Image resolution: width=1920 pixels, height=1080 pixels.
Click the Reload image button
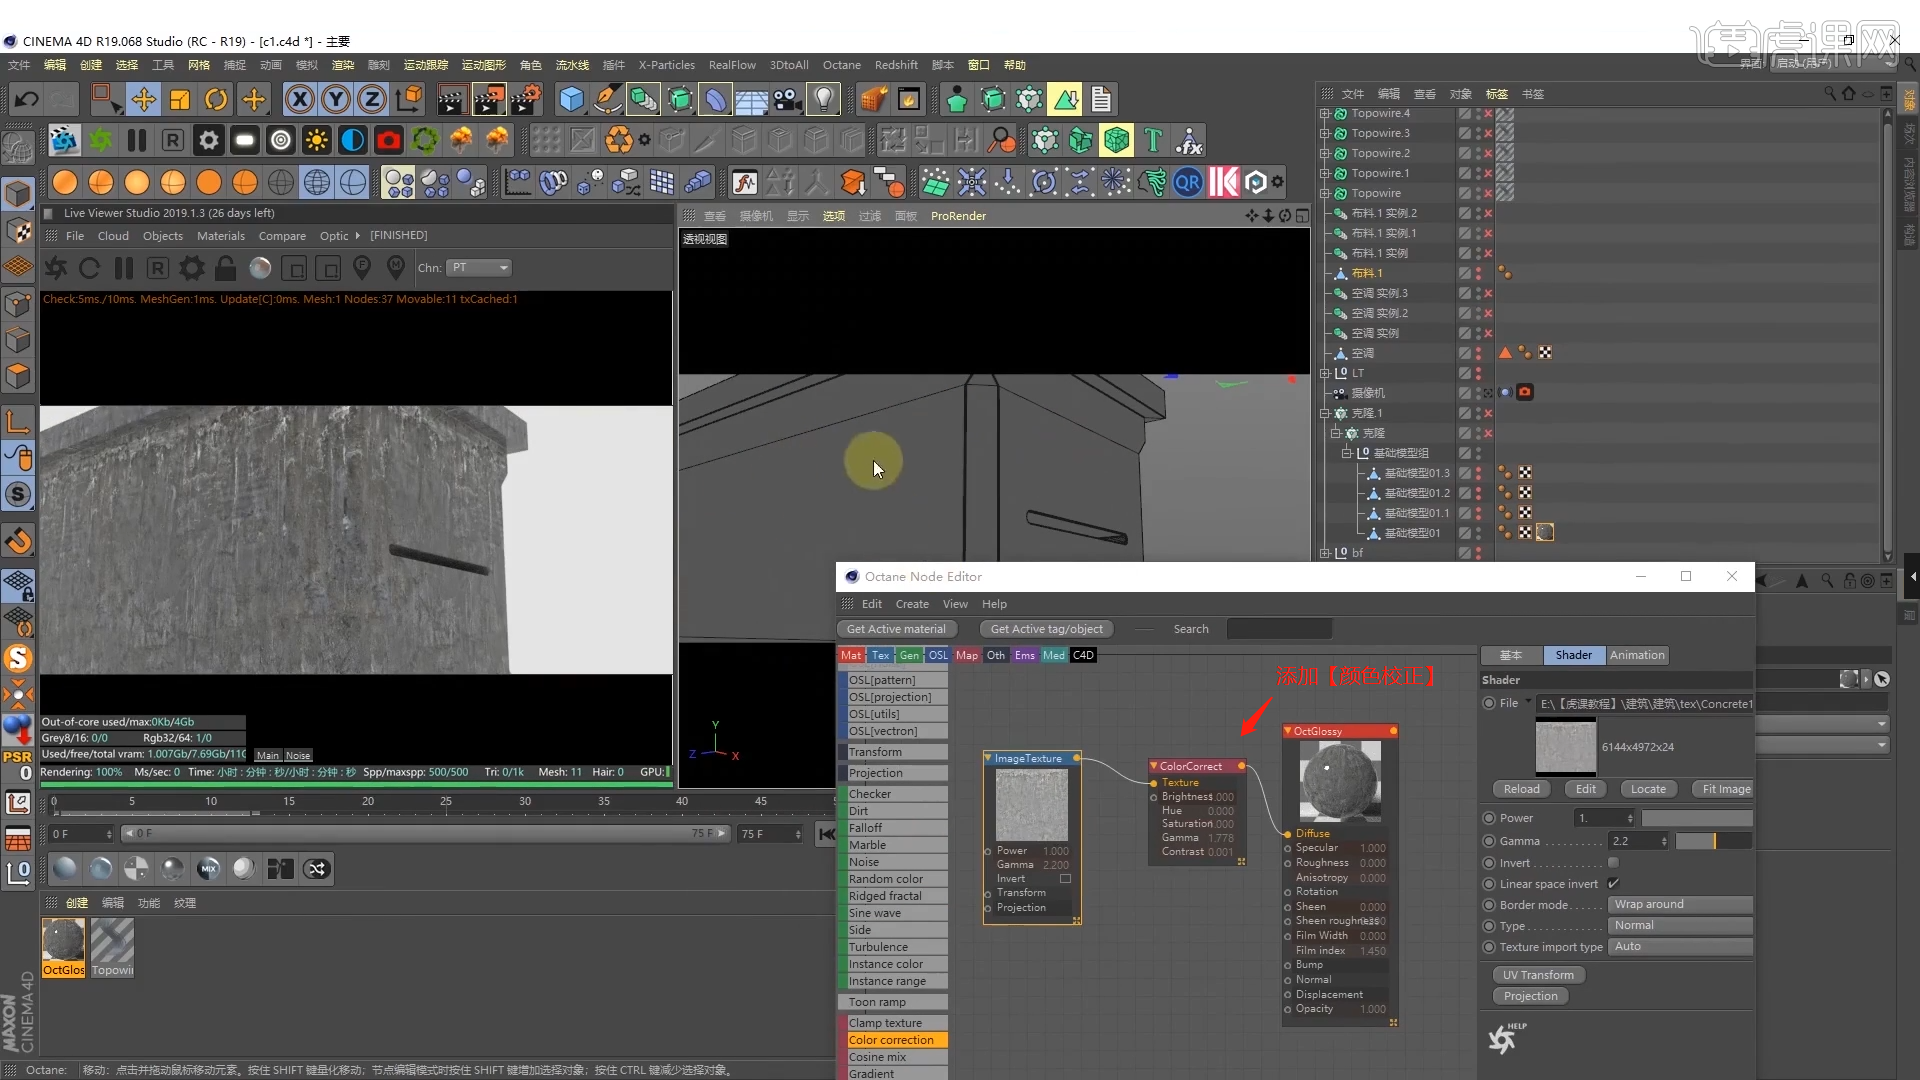[1521, 789]
